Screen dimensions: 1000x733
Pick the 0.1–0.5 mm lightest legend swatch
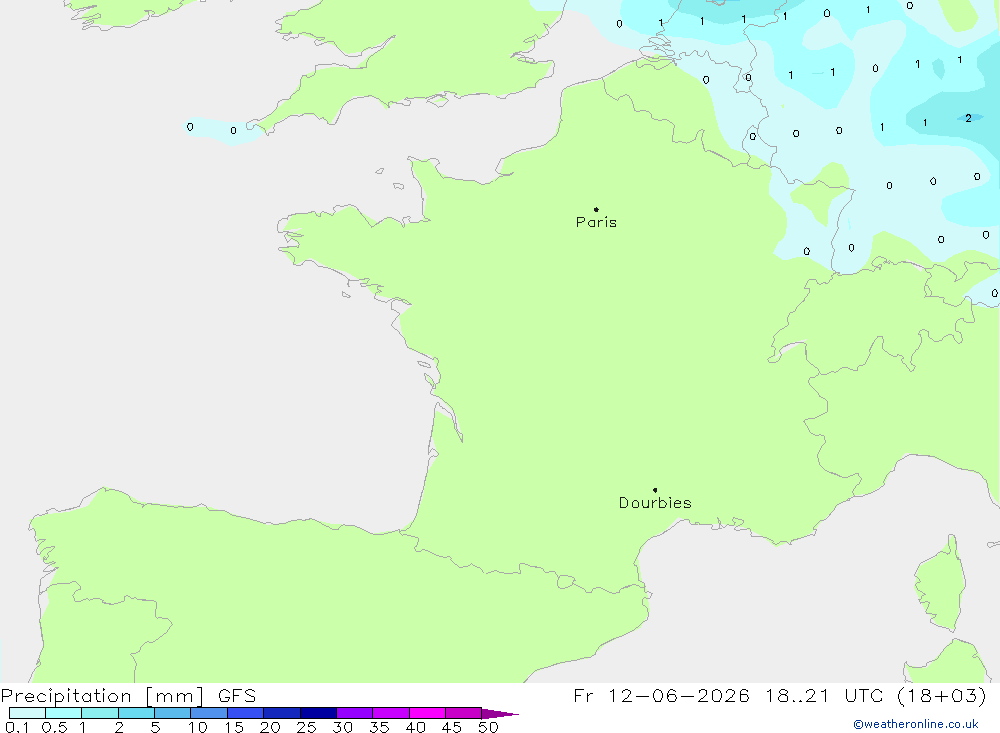(27, 713)
